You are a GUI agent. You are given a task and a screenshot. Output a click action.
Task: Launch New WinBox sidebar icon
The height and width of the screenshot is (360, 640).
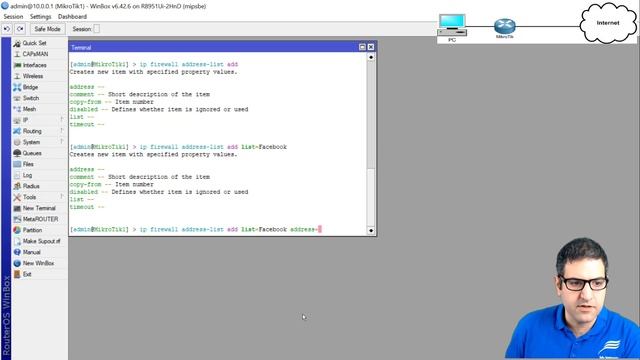coord(17,263)
